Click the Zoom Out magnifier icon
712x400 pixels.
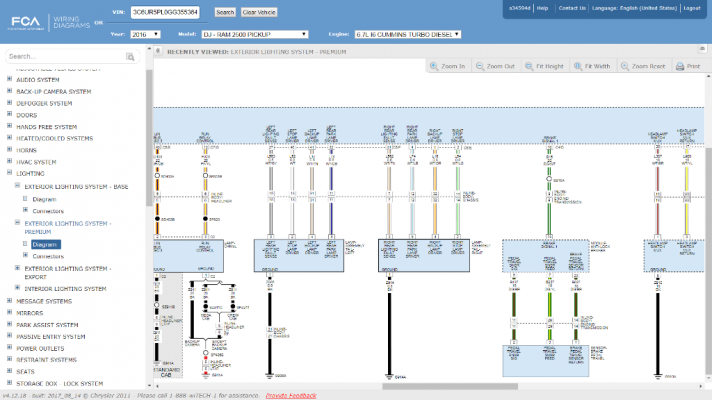(480, 66)
